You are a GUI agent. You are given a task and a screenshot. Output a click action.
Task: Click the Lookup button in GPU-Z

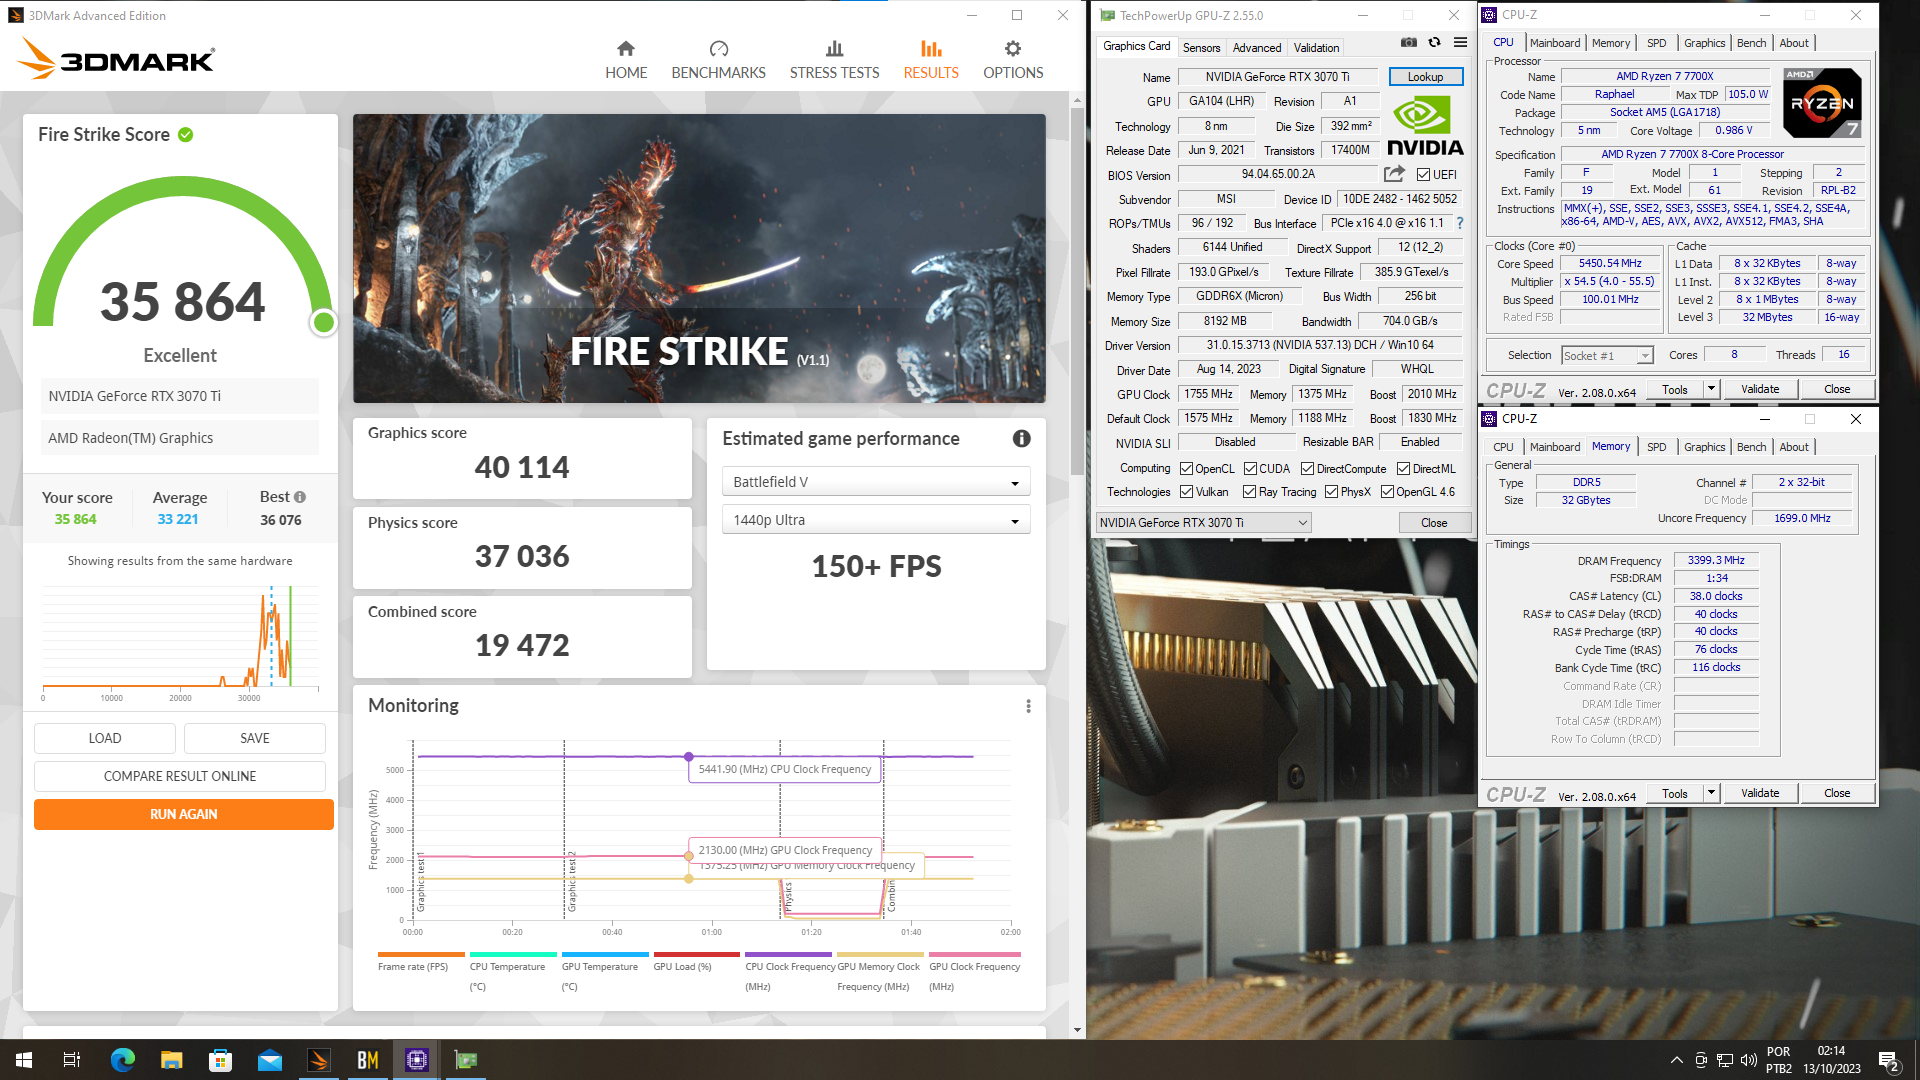tap(1425, 77)
